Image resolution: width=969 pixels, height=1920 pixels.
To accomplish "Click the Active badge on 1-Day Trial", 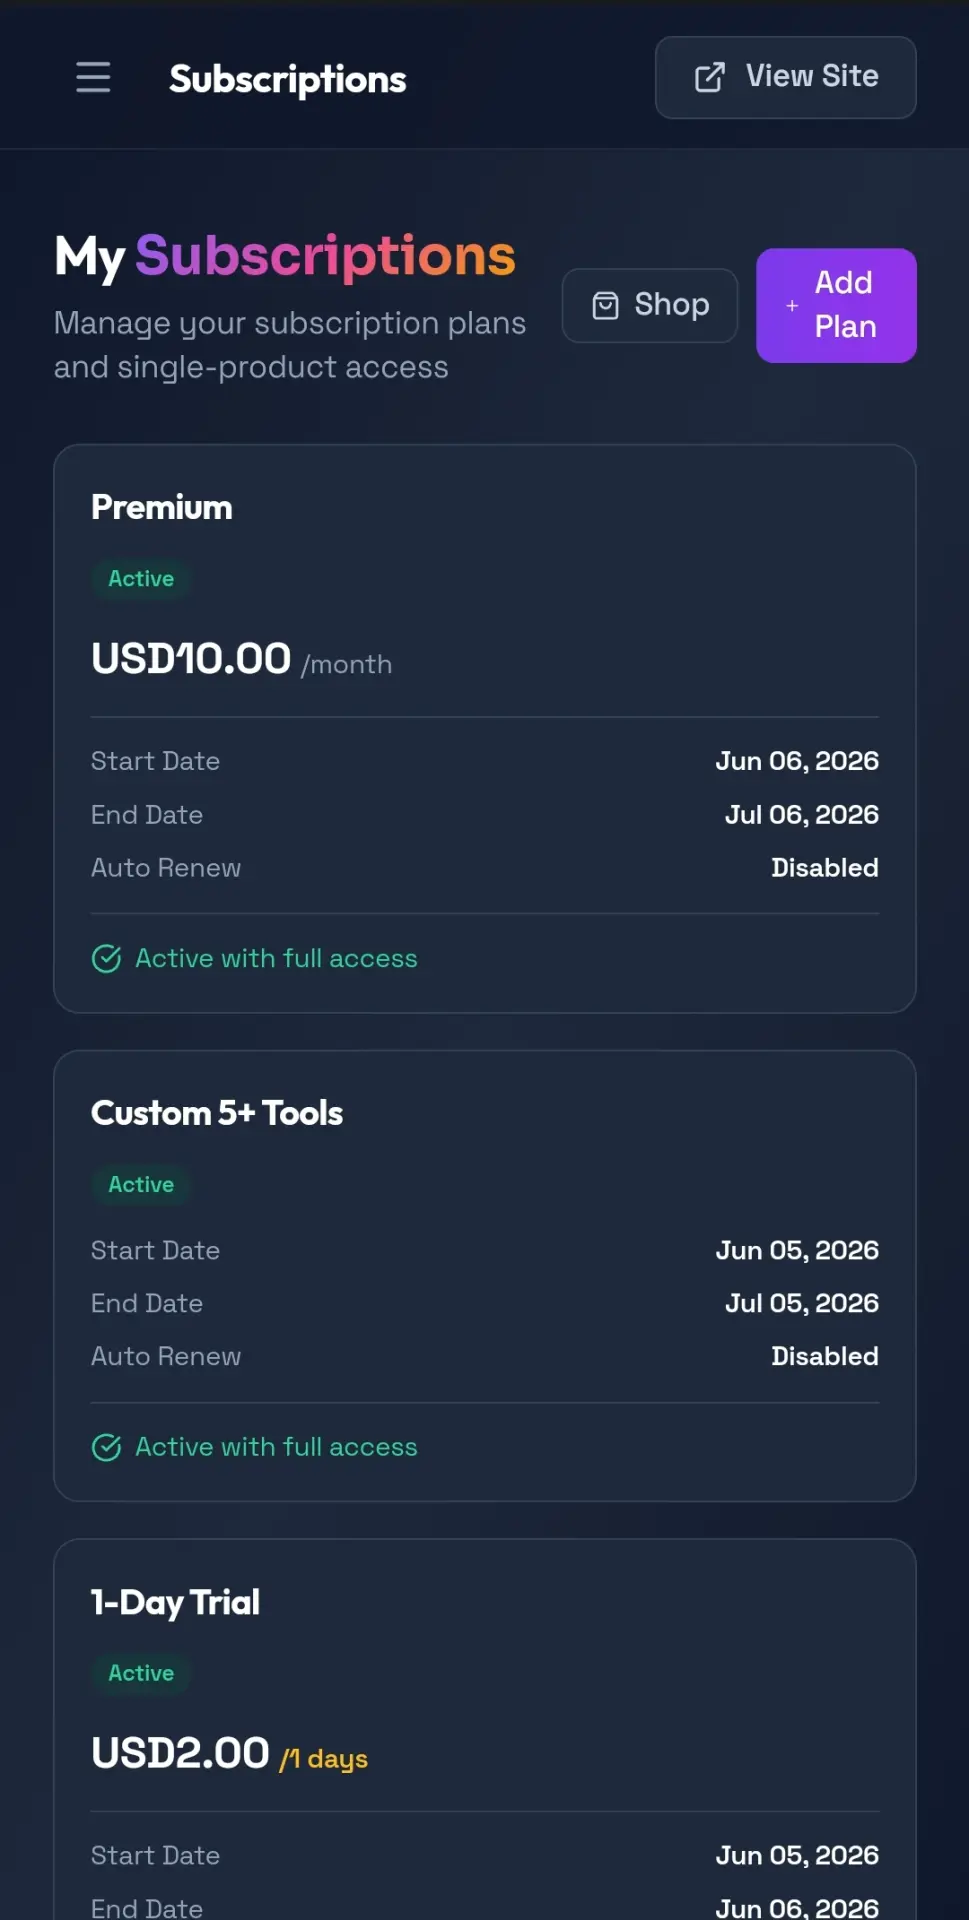I will coord(141,1673).
